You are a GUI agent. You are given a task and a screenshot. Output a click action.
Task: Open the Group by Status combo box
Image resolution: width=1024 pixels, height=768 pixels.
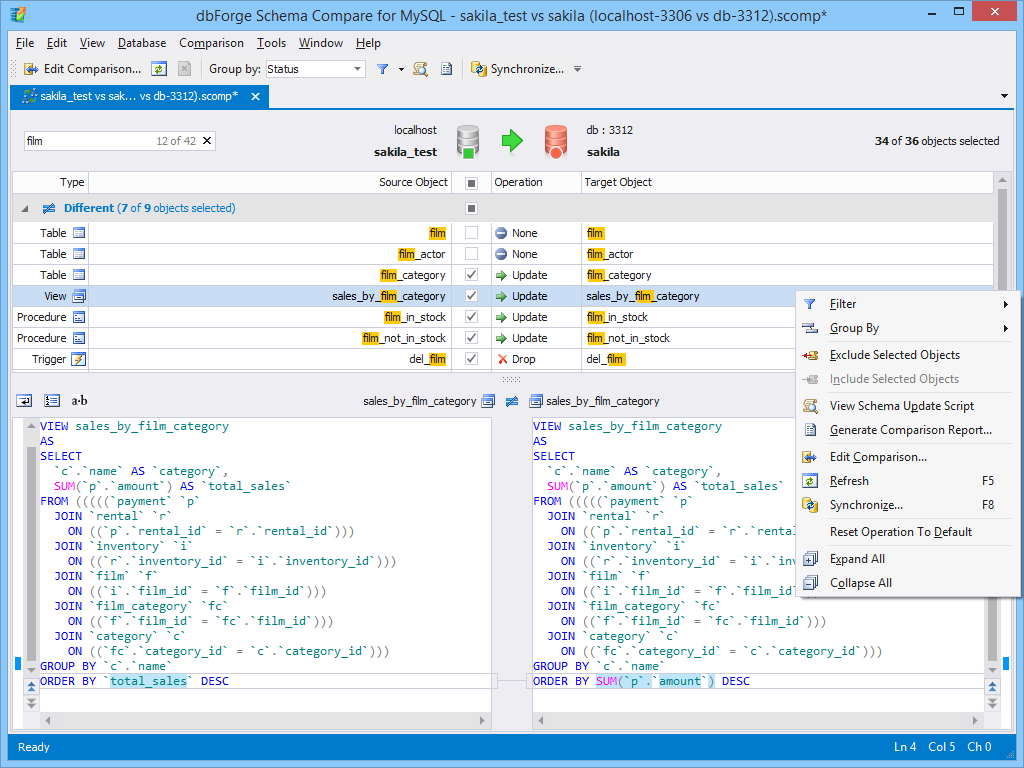(x=315, y=69)
